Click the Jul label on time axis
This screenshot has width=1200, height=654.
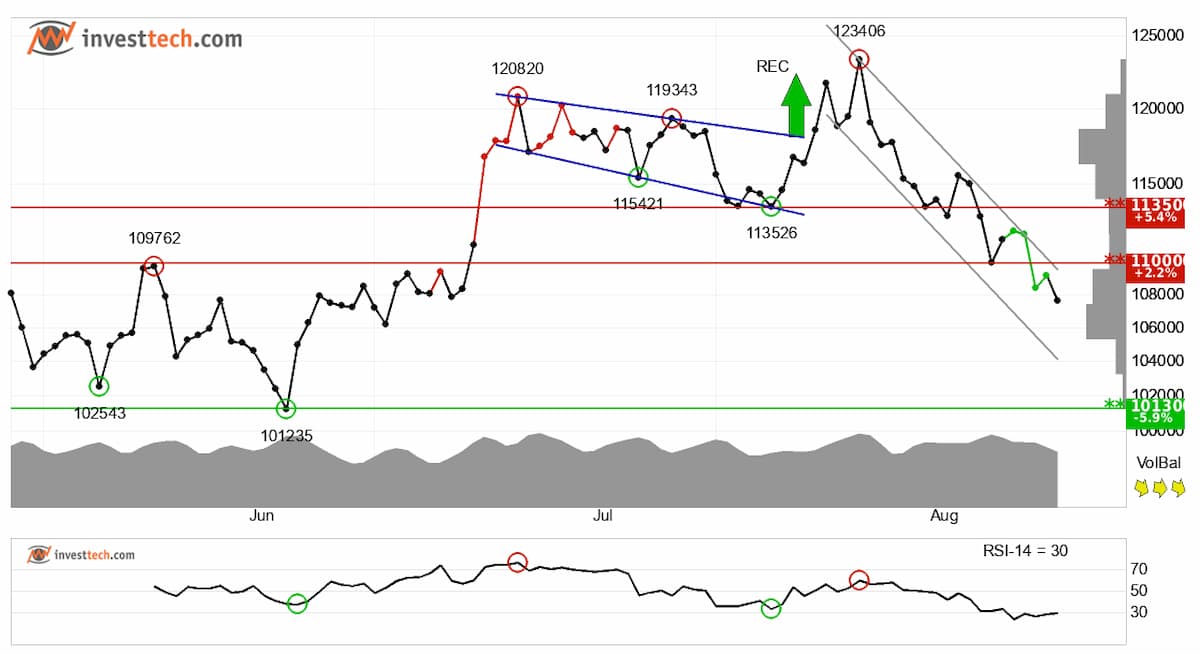pos(602,516)
